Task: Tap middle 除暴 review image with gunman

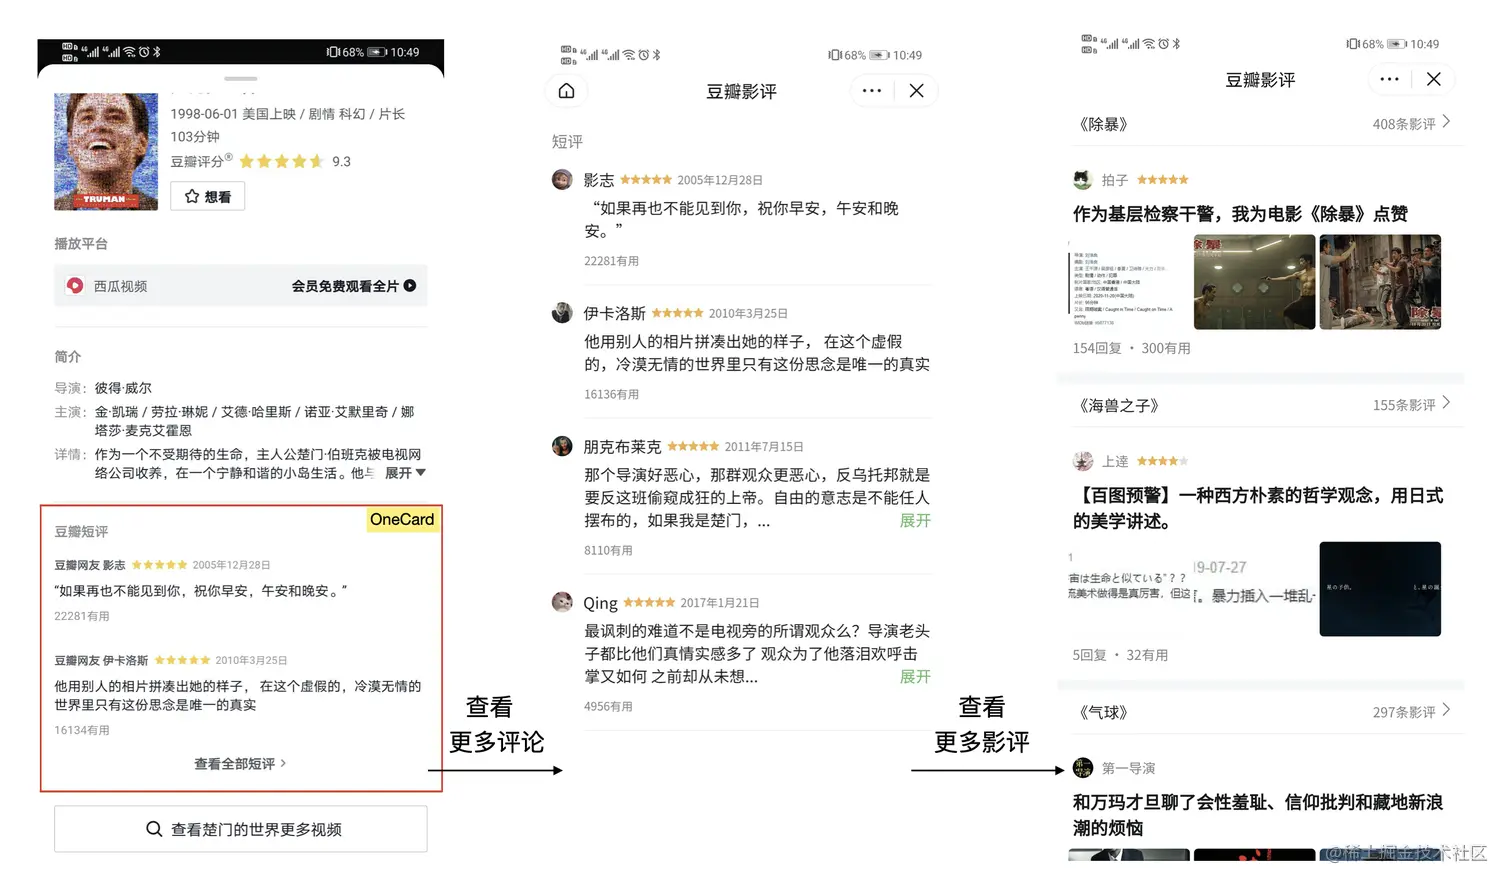Action: pos(1254,282)
